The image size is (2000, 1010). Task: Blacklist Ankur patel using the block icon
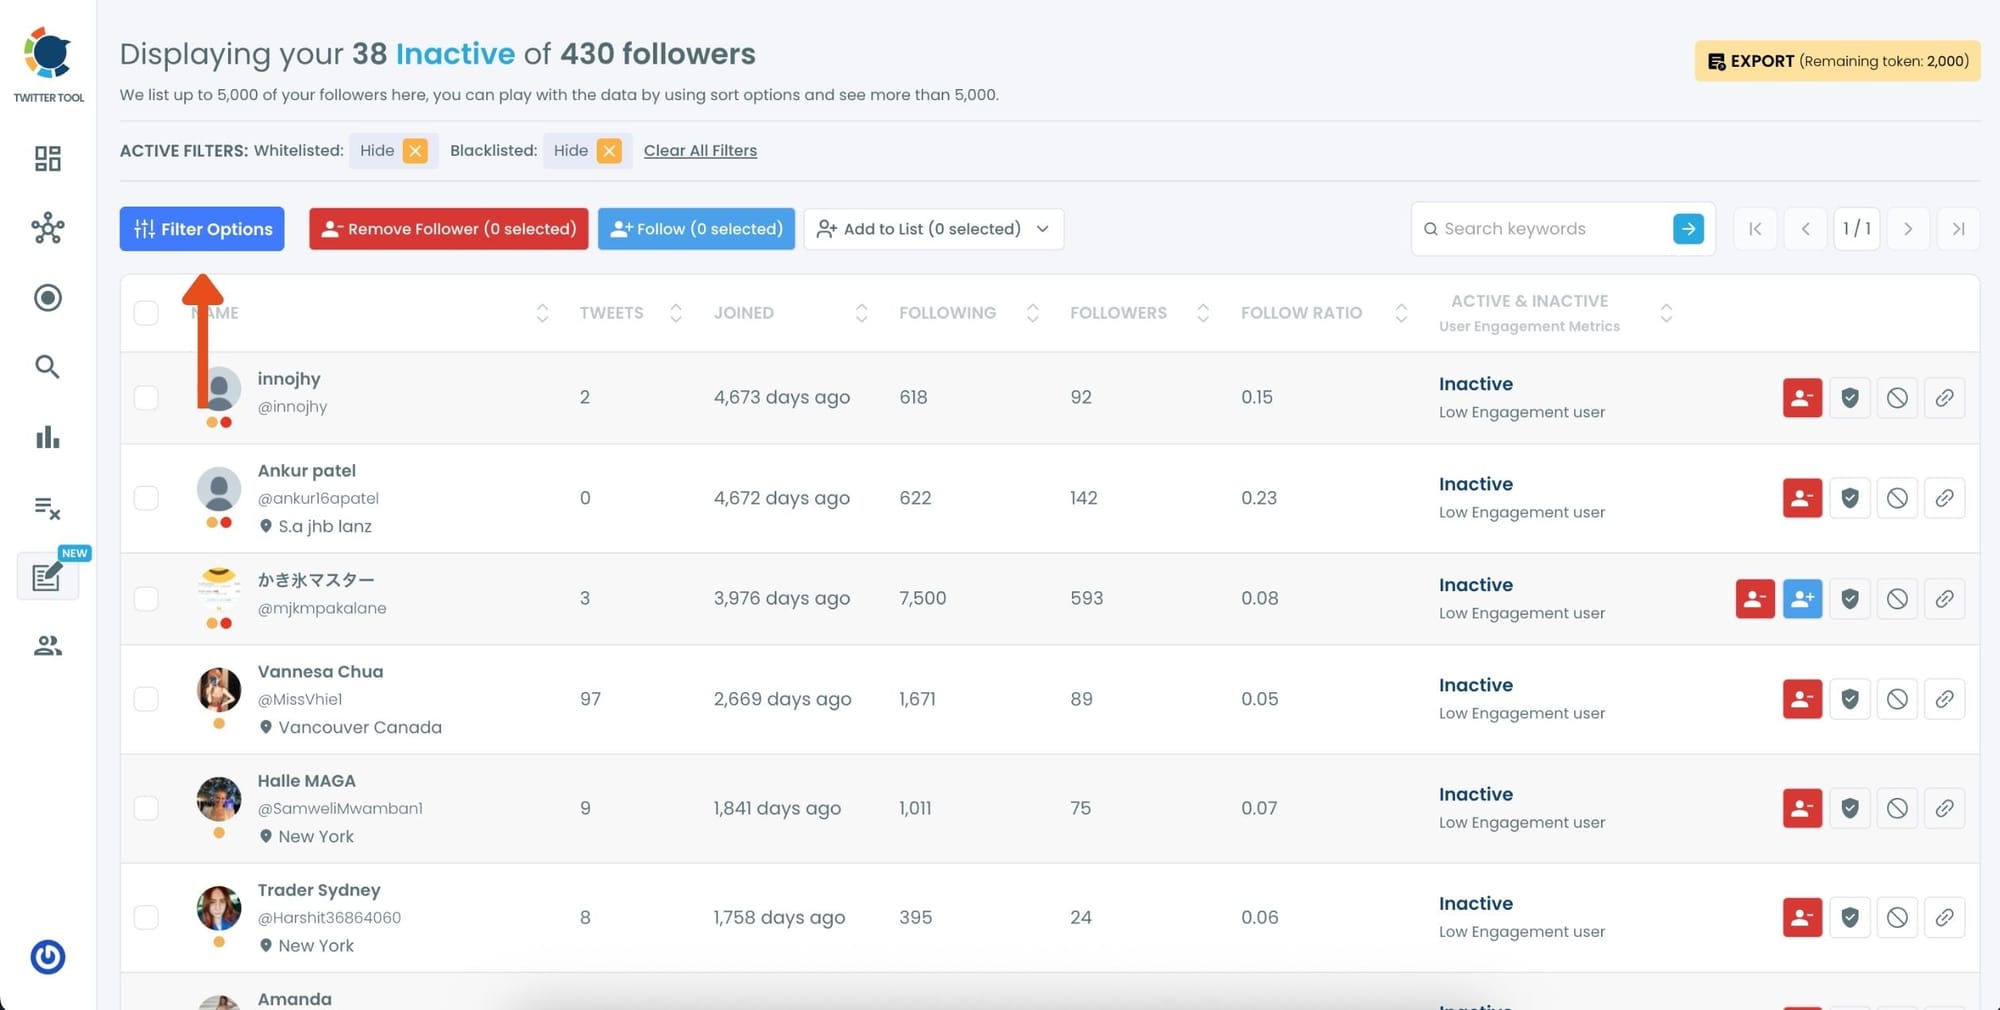[1897, 498]
